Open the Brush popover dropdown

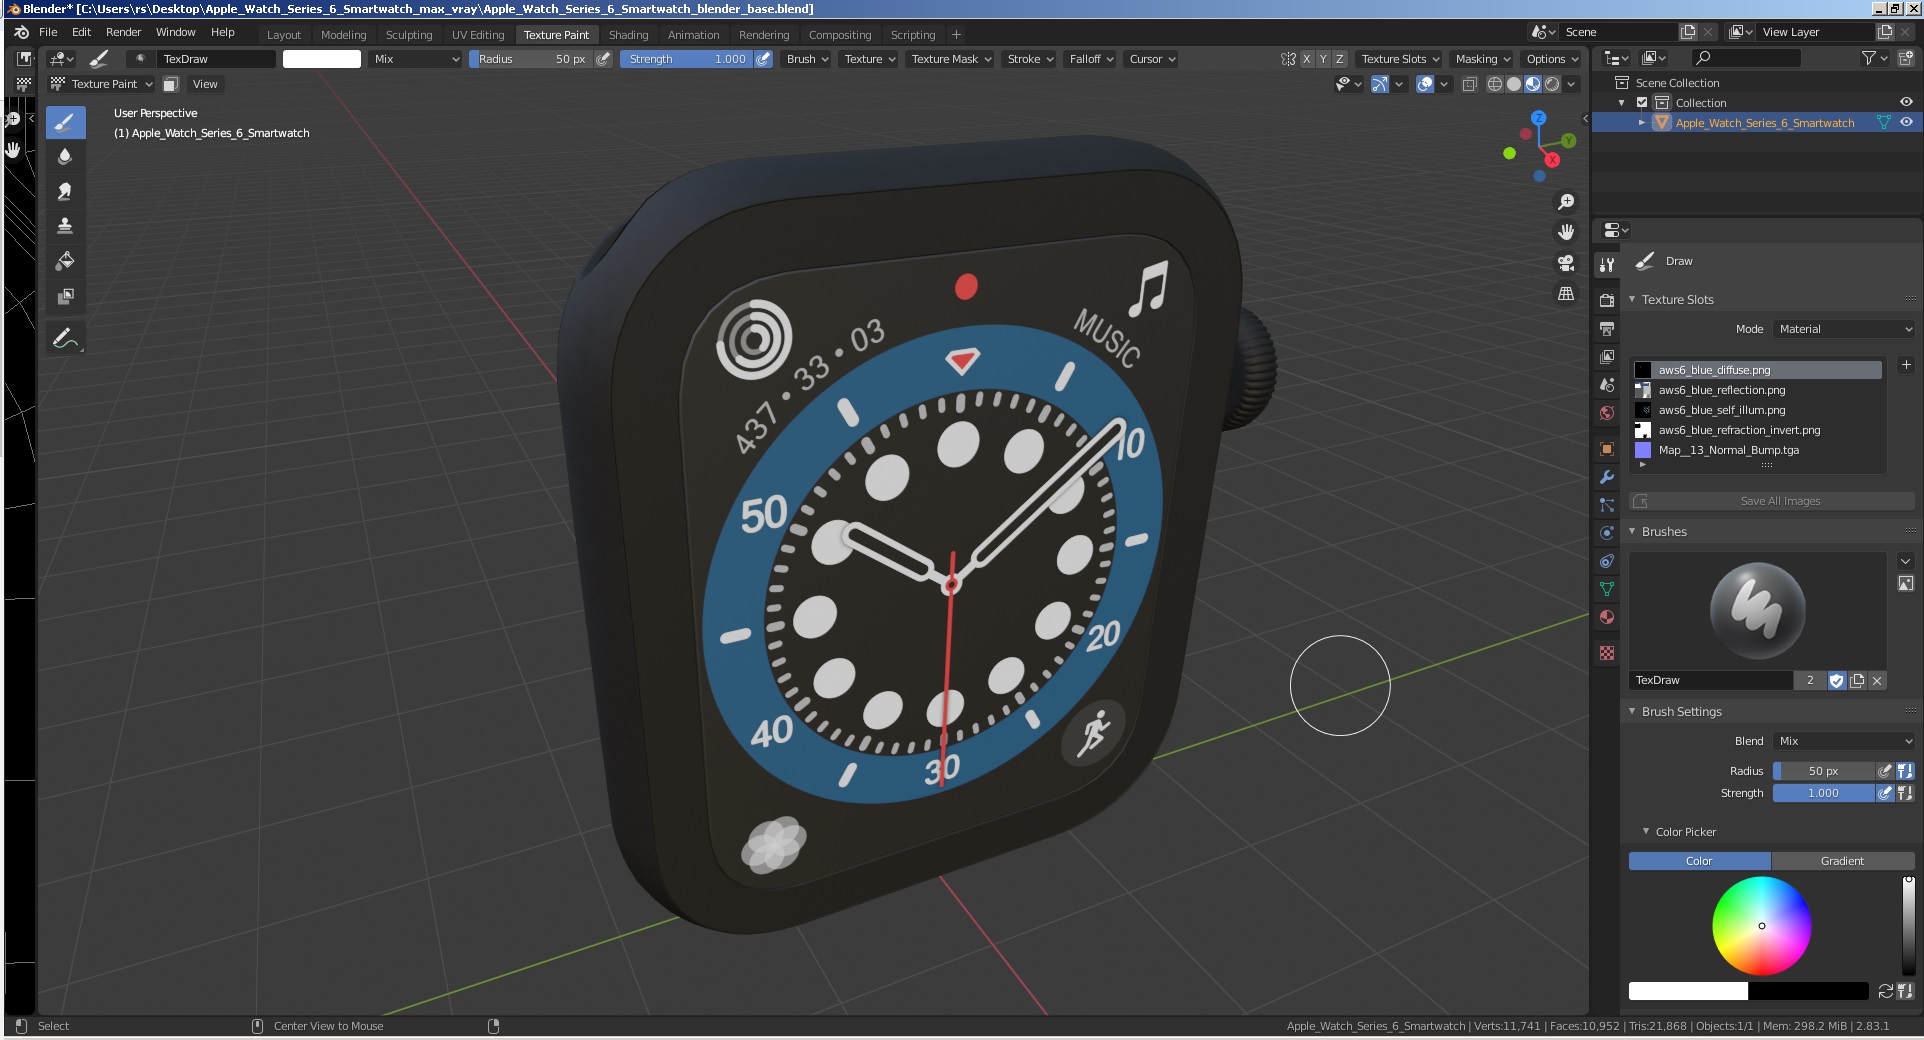[x=807, y=59]
